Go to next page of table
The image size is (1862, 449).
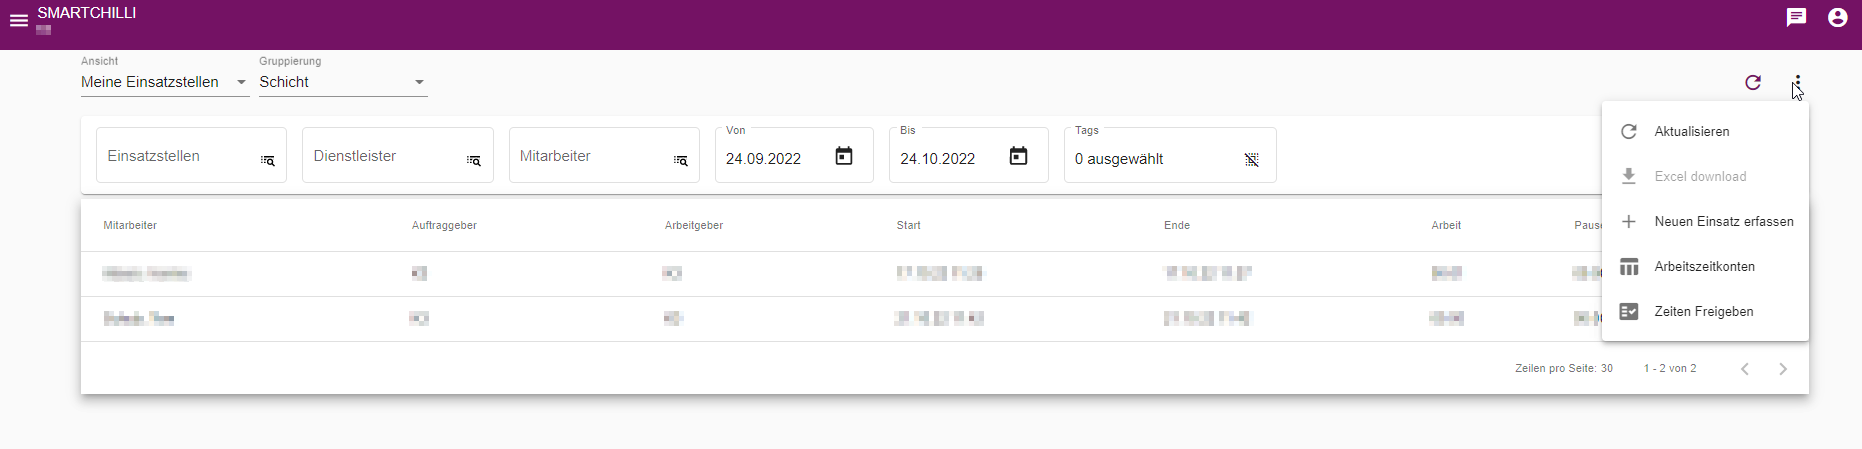(x=1783, y=369)
